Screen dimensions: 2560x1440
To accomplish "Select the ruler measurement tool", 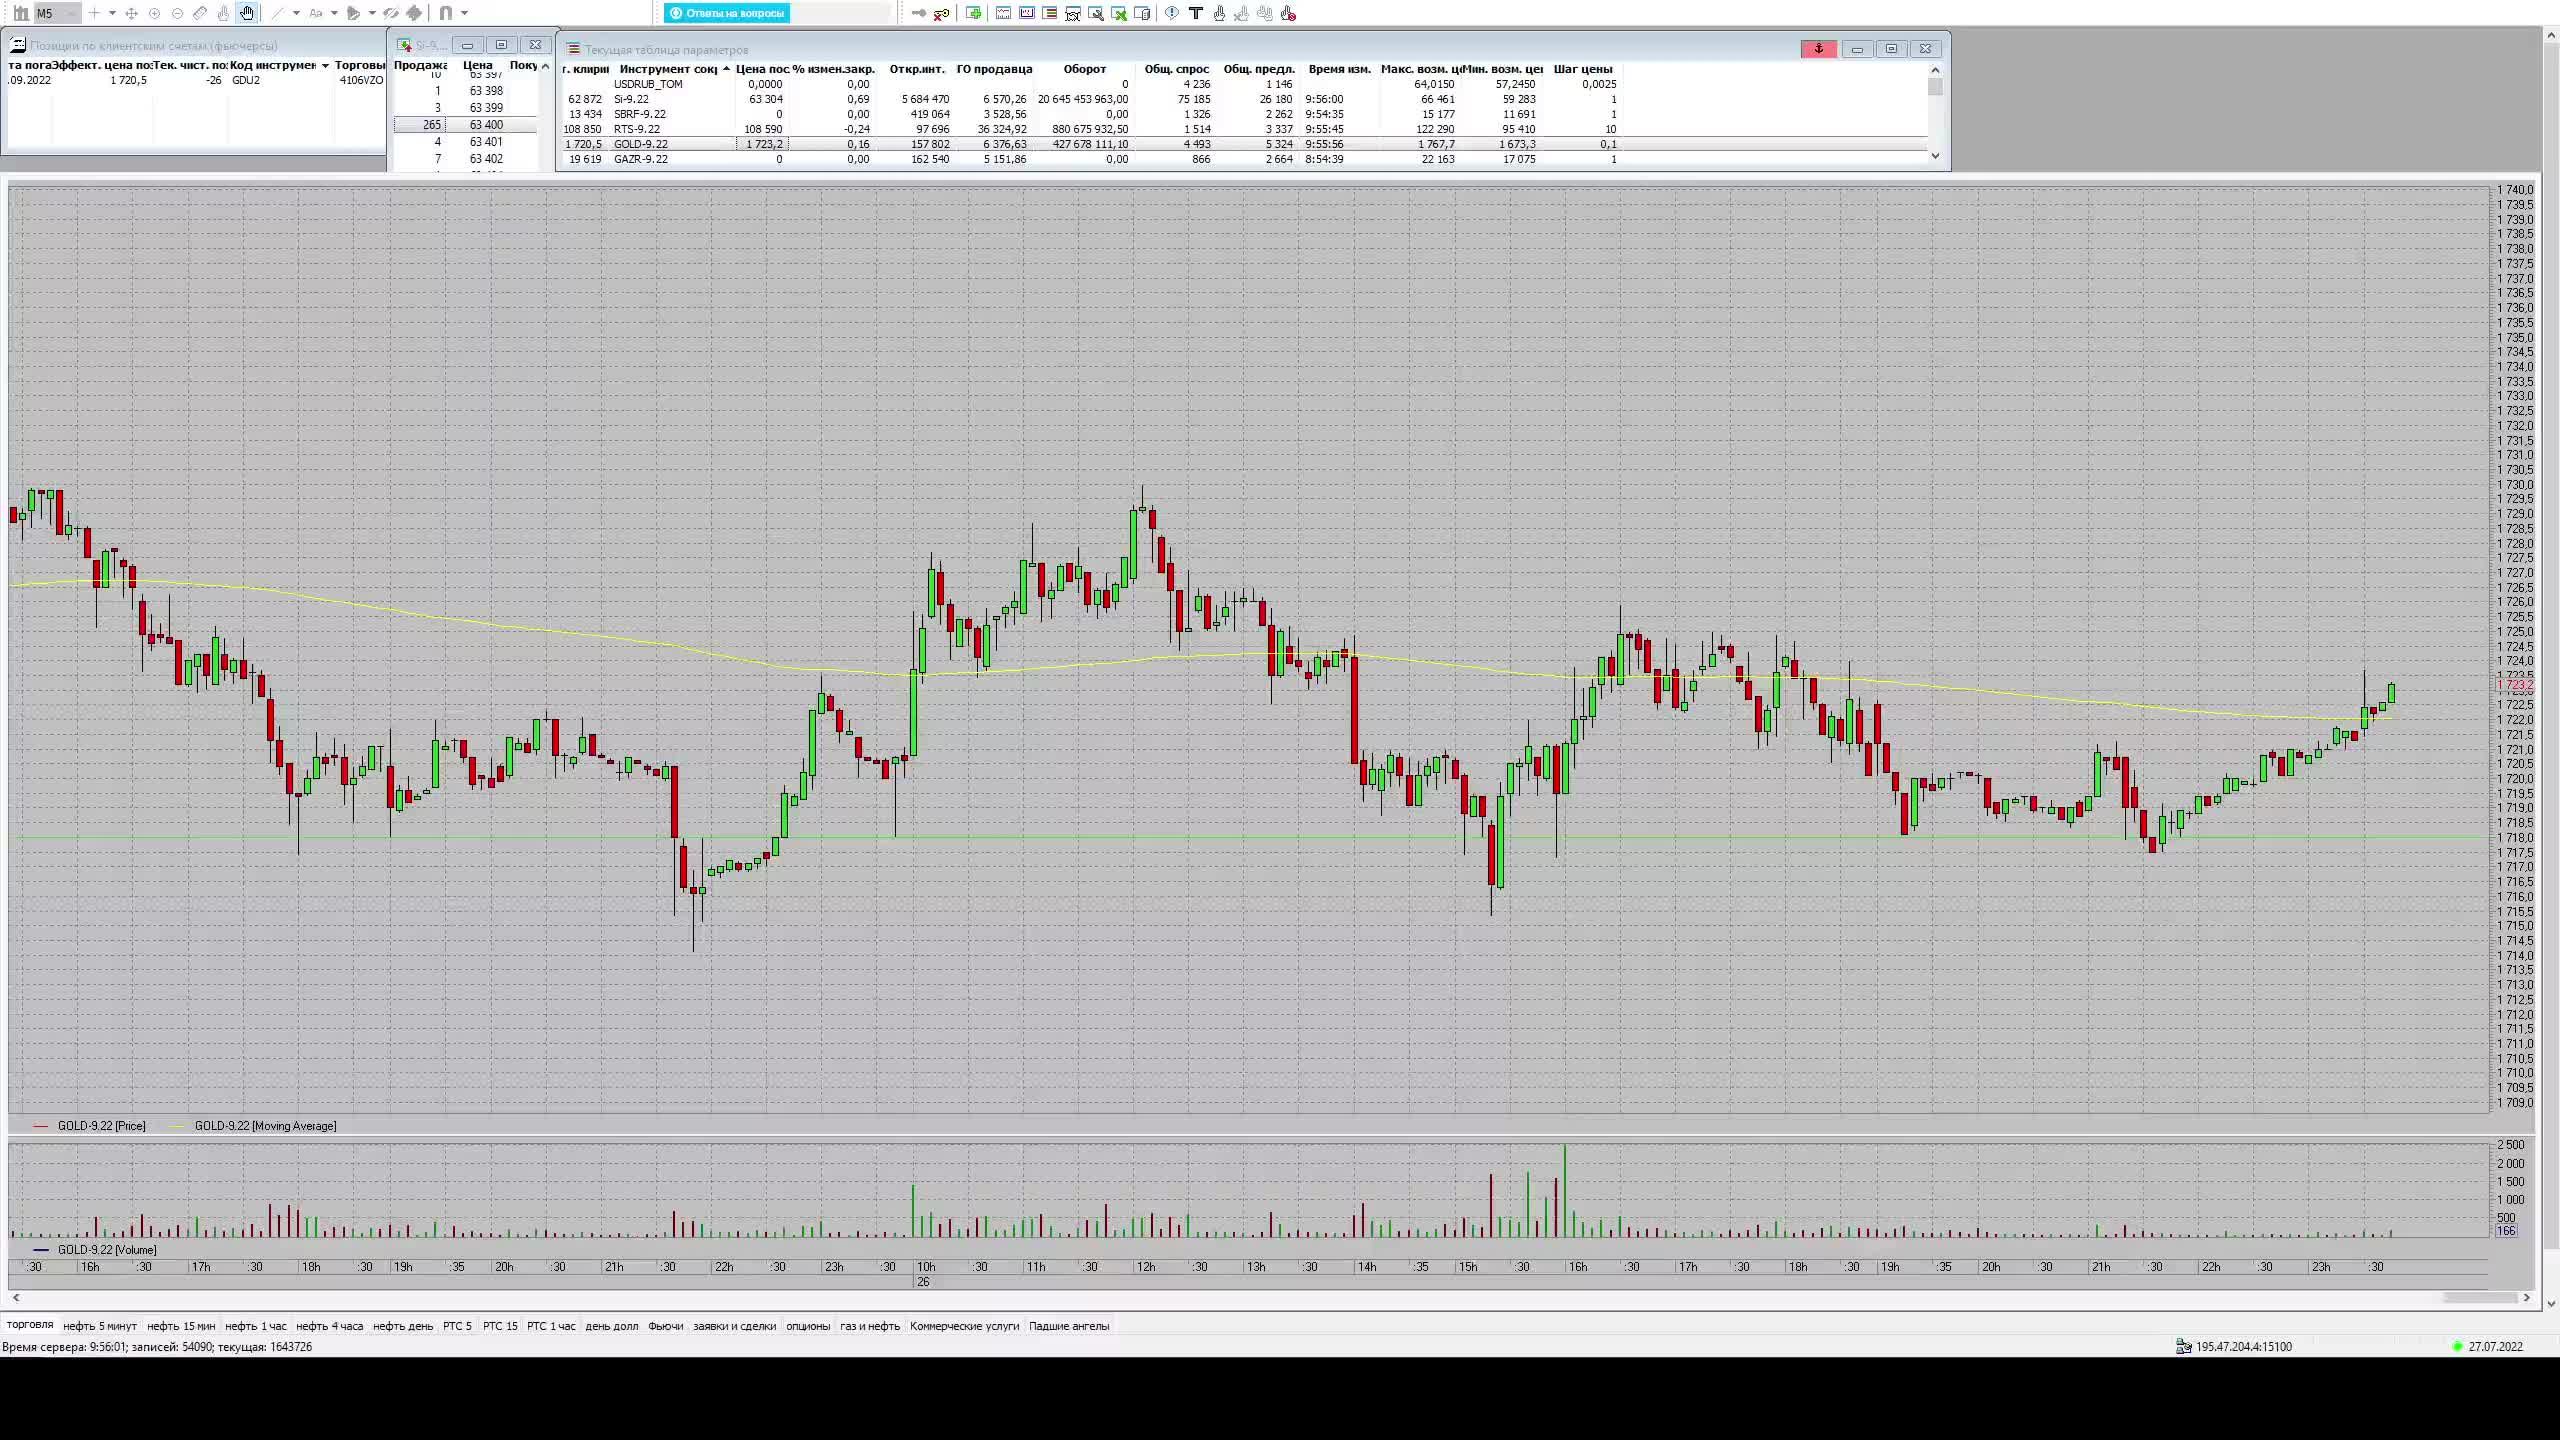I will pos(200,13).
